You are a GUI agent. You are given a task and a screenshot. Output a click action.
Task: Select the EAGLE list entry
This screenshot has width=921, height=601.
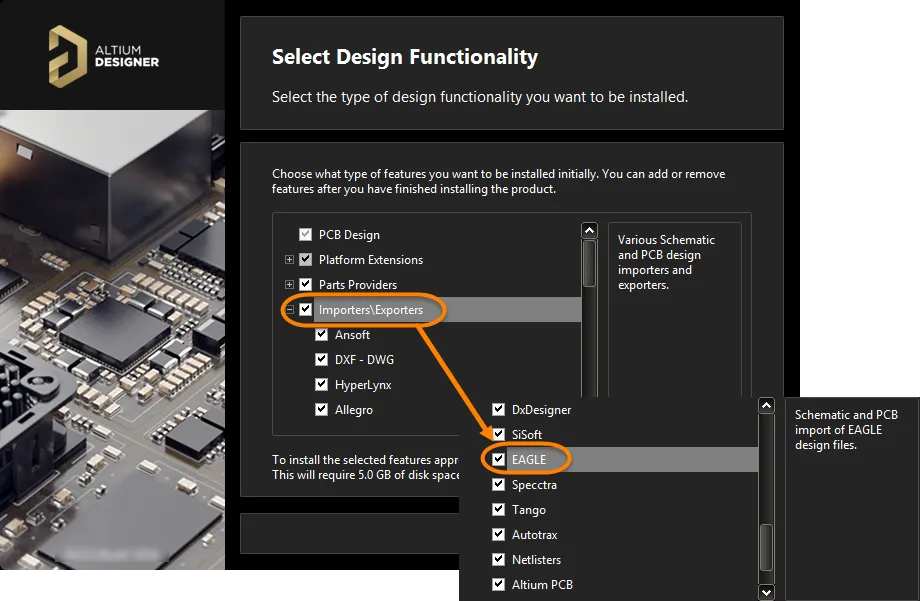tap(529, 459)
